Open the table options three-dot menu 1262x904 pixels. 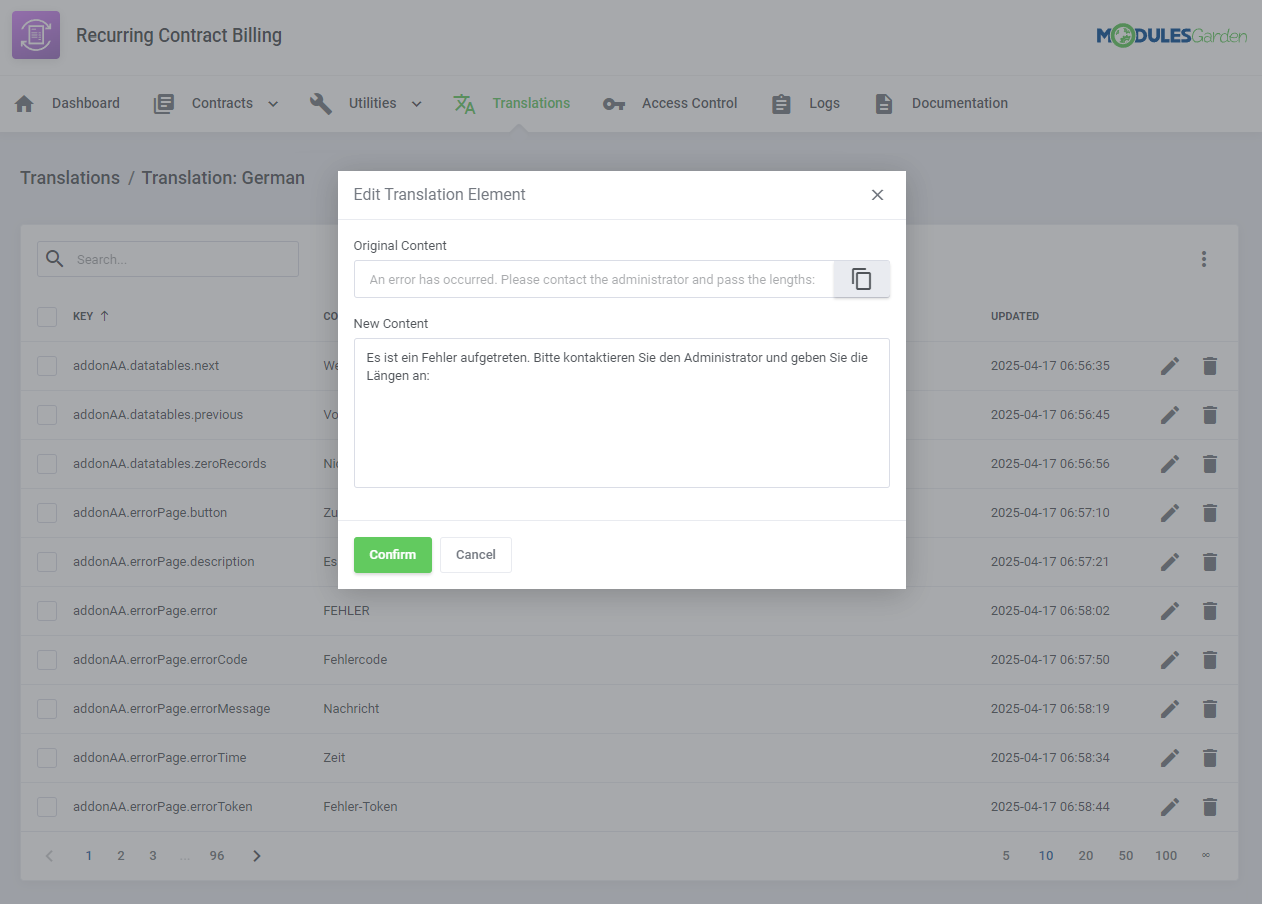click(1204, 258)
